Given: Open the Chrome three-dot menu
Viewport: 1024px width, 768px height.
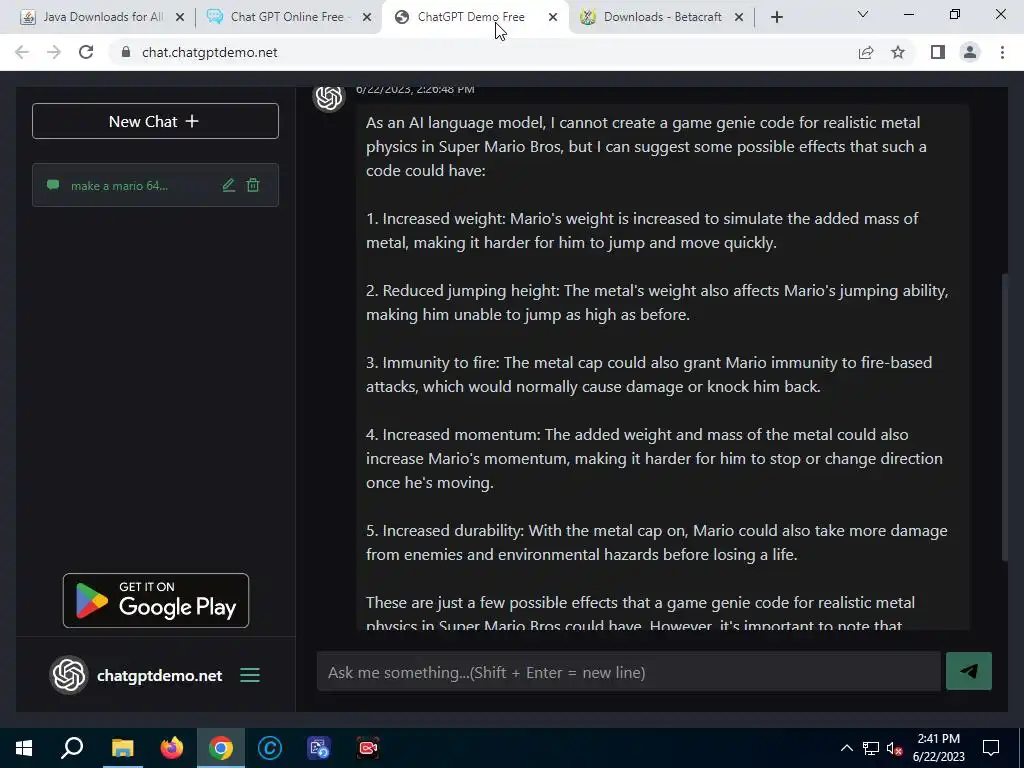Looking at the screenshot, I should [x=1002, y=52].
